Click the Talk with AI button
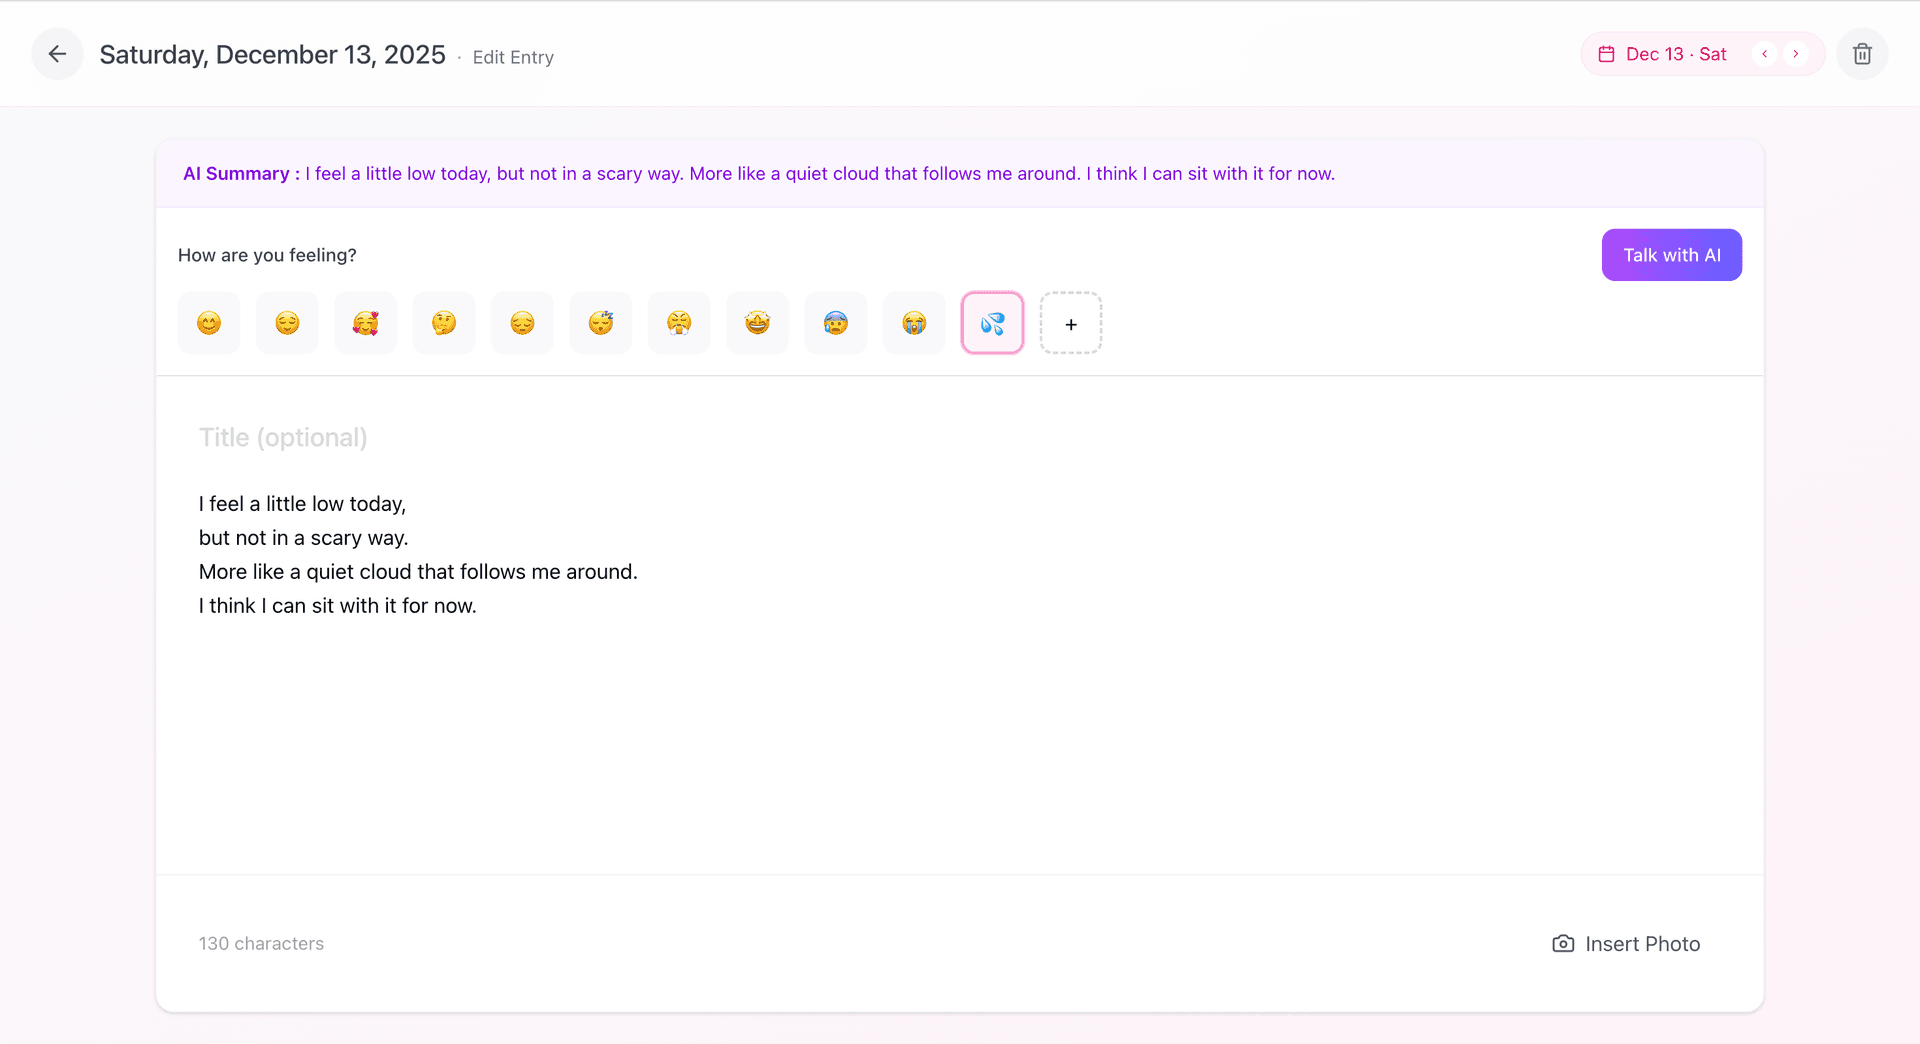The width and height of the screenshot is (1920, 1044). pyautogui.click(x=1671, y=255)
